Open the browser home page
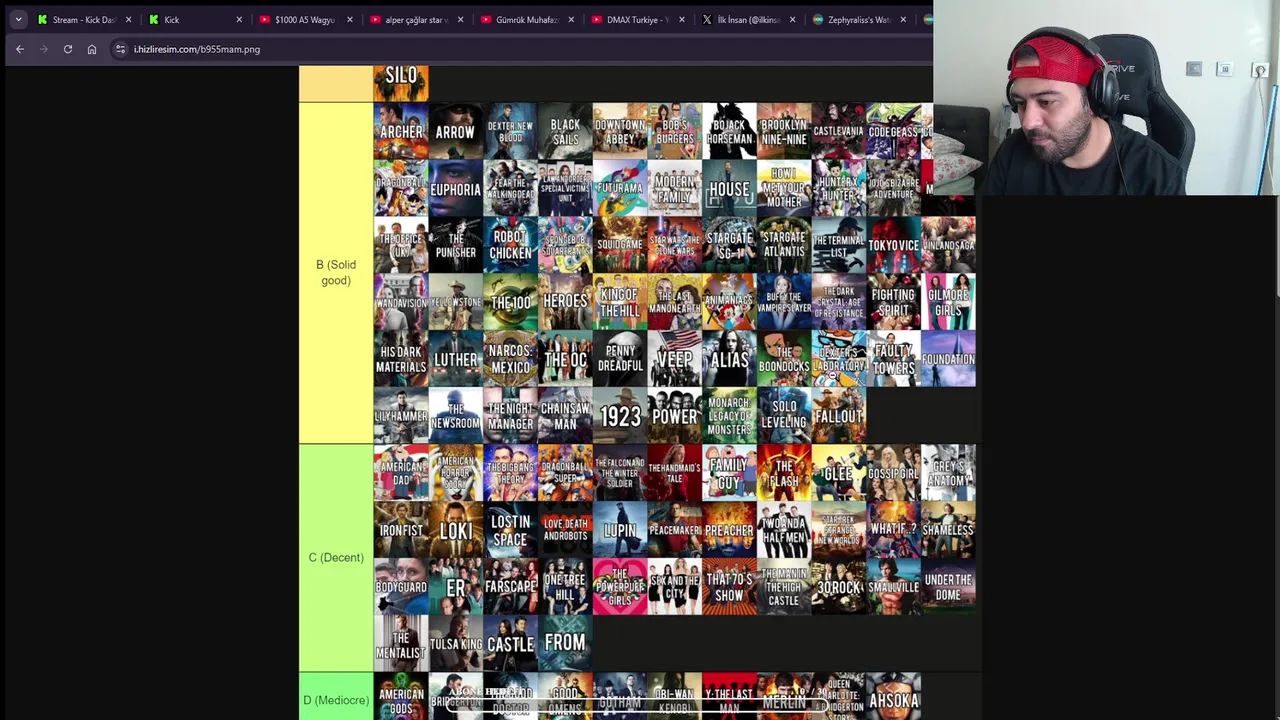 pyautogui.click(x=92, y=49)
